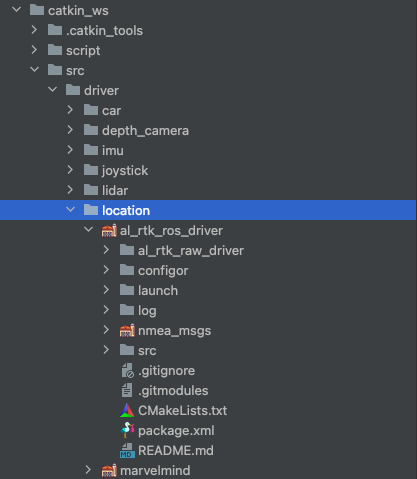Expand the configor folder arrow
This screenshot has width=417, height=479.
point(106,270)
